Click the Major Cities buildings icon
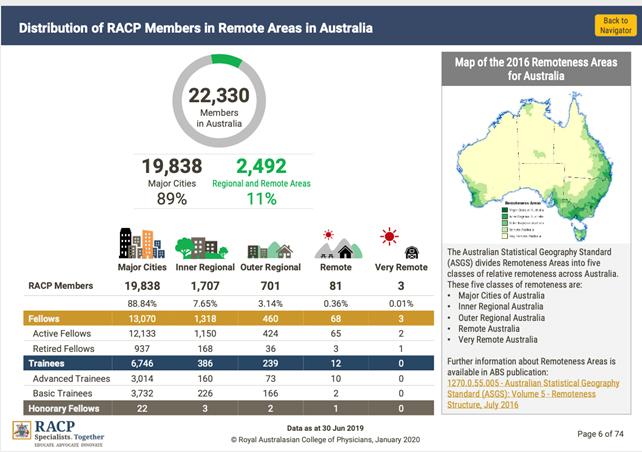This screenshot has height=452, width=642. [x=142, y=243]
